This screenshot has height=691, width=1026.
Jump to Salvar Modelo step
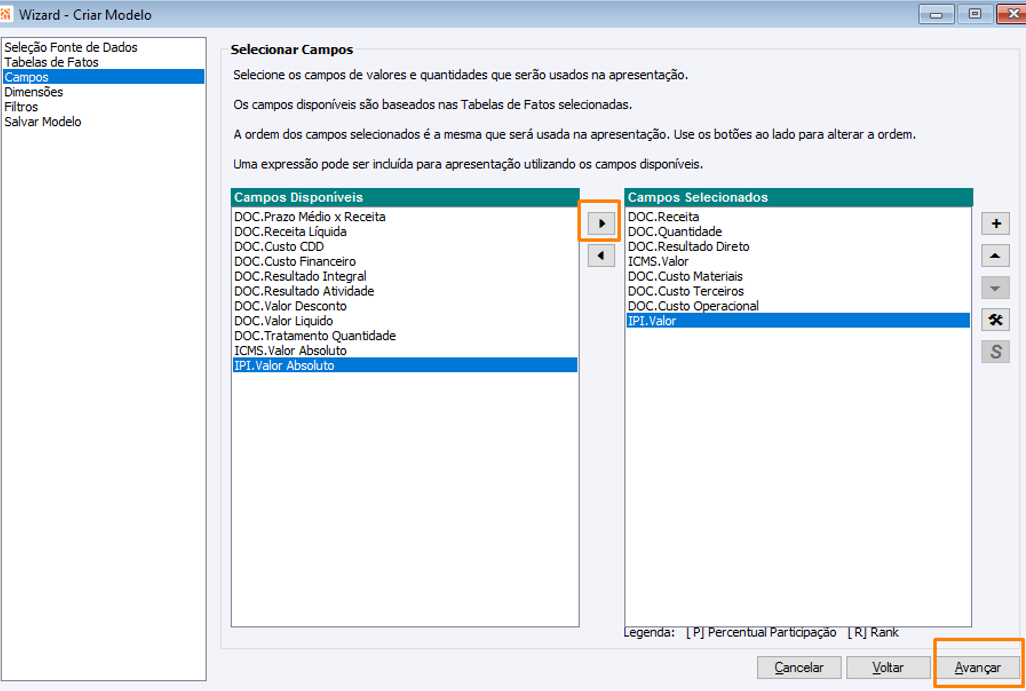pos(43,122)
